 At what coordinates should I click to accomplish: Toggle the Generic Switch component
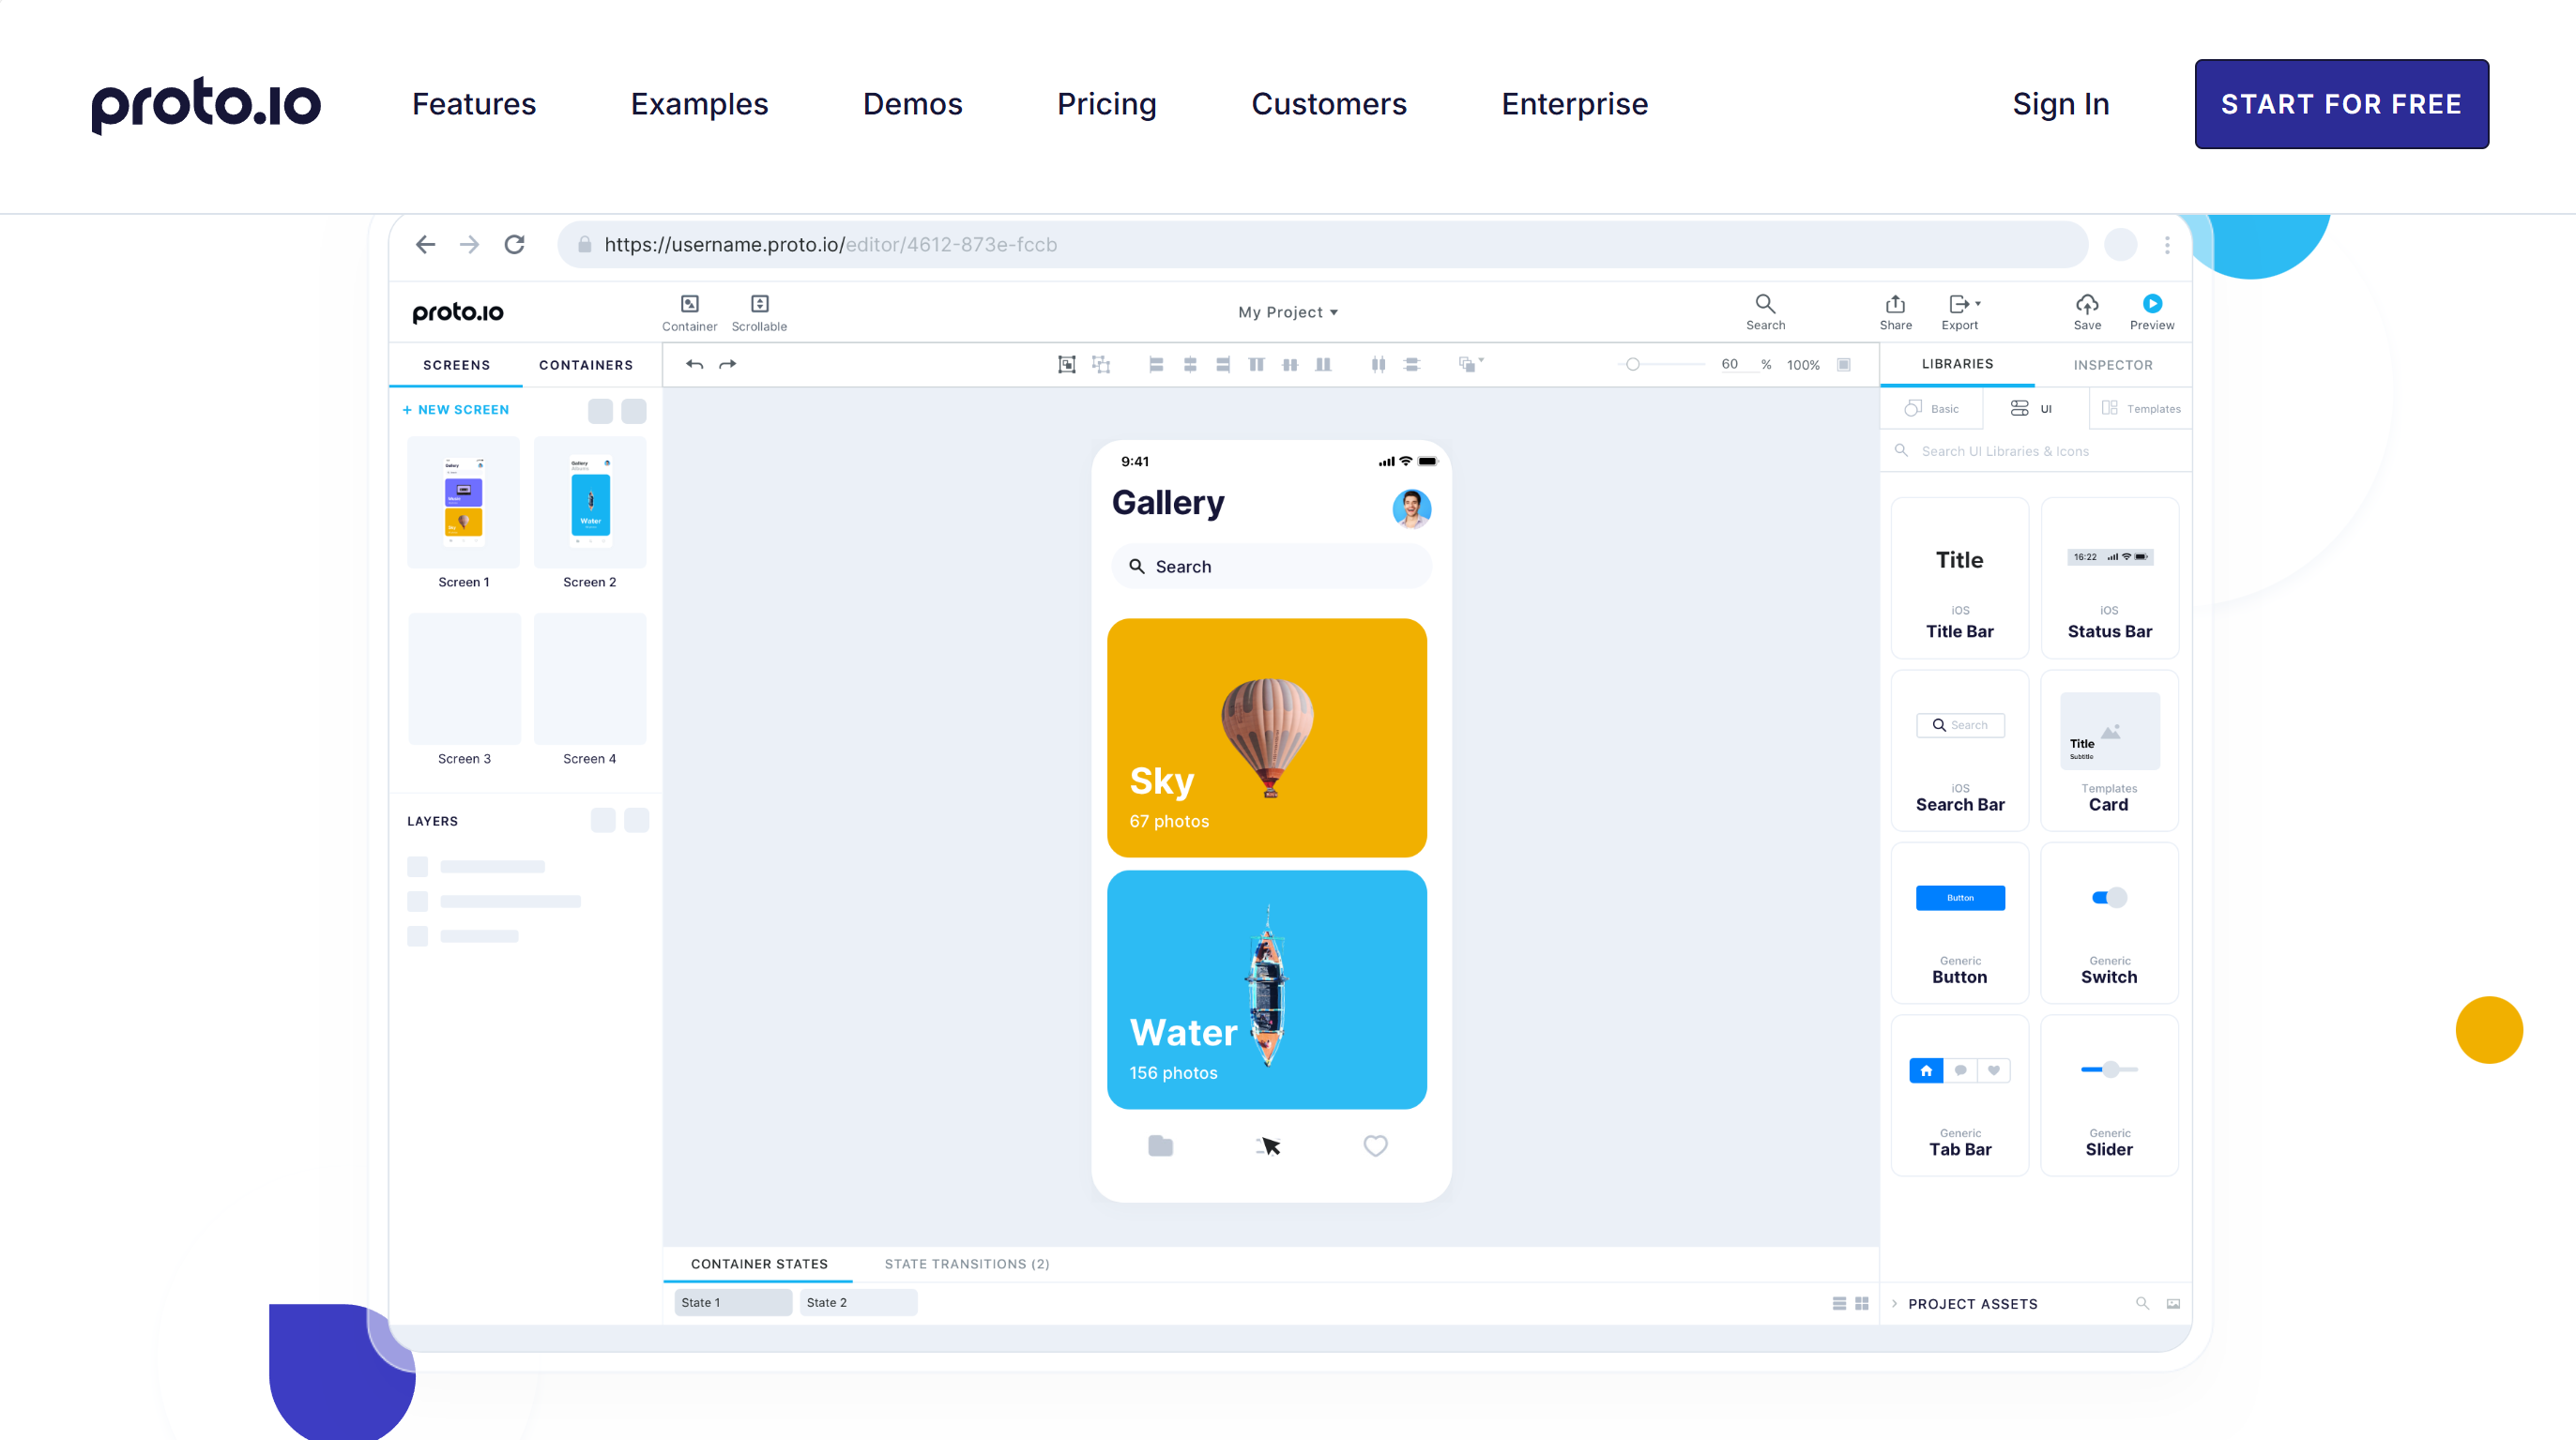(x=2109, y=897)
